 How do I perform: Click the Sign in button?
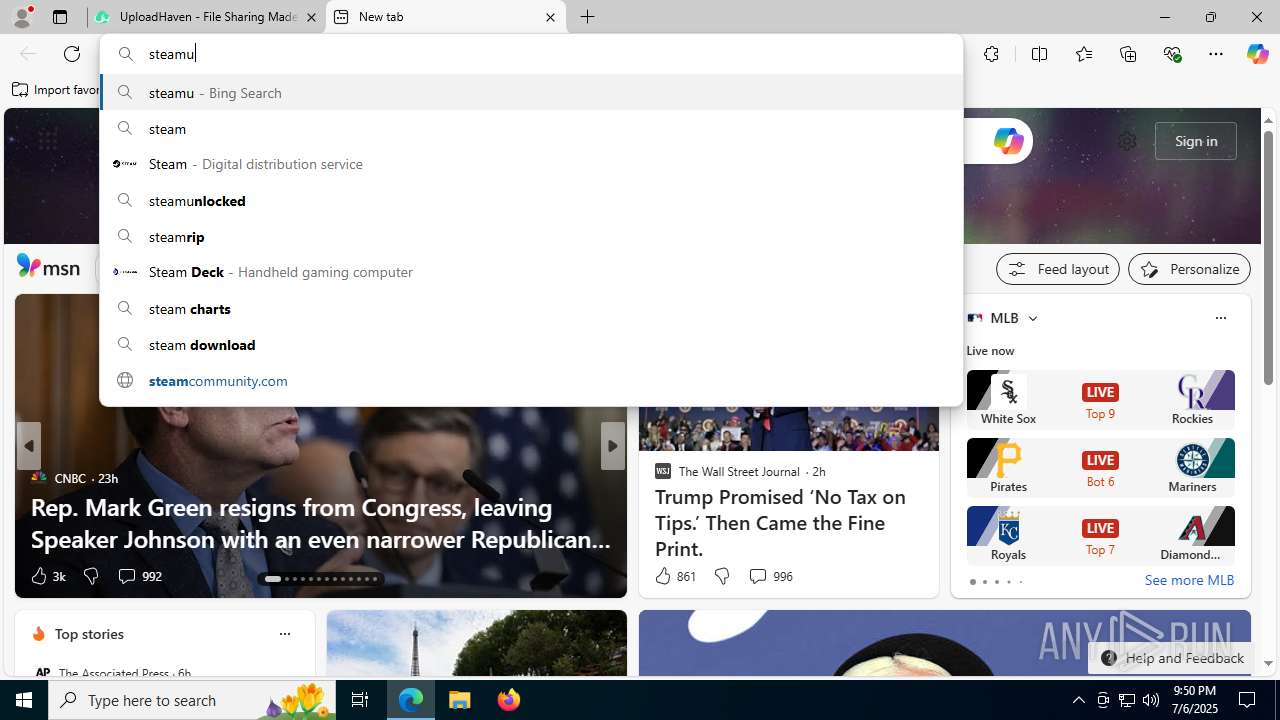[x=1196, y=141]
